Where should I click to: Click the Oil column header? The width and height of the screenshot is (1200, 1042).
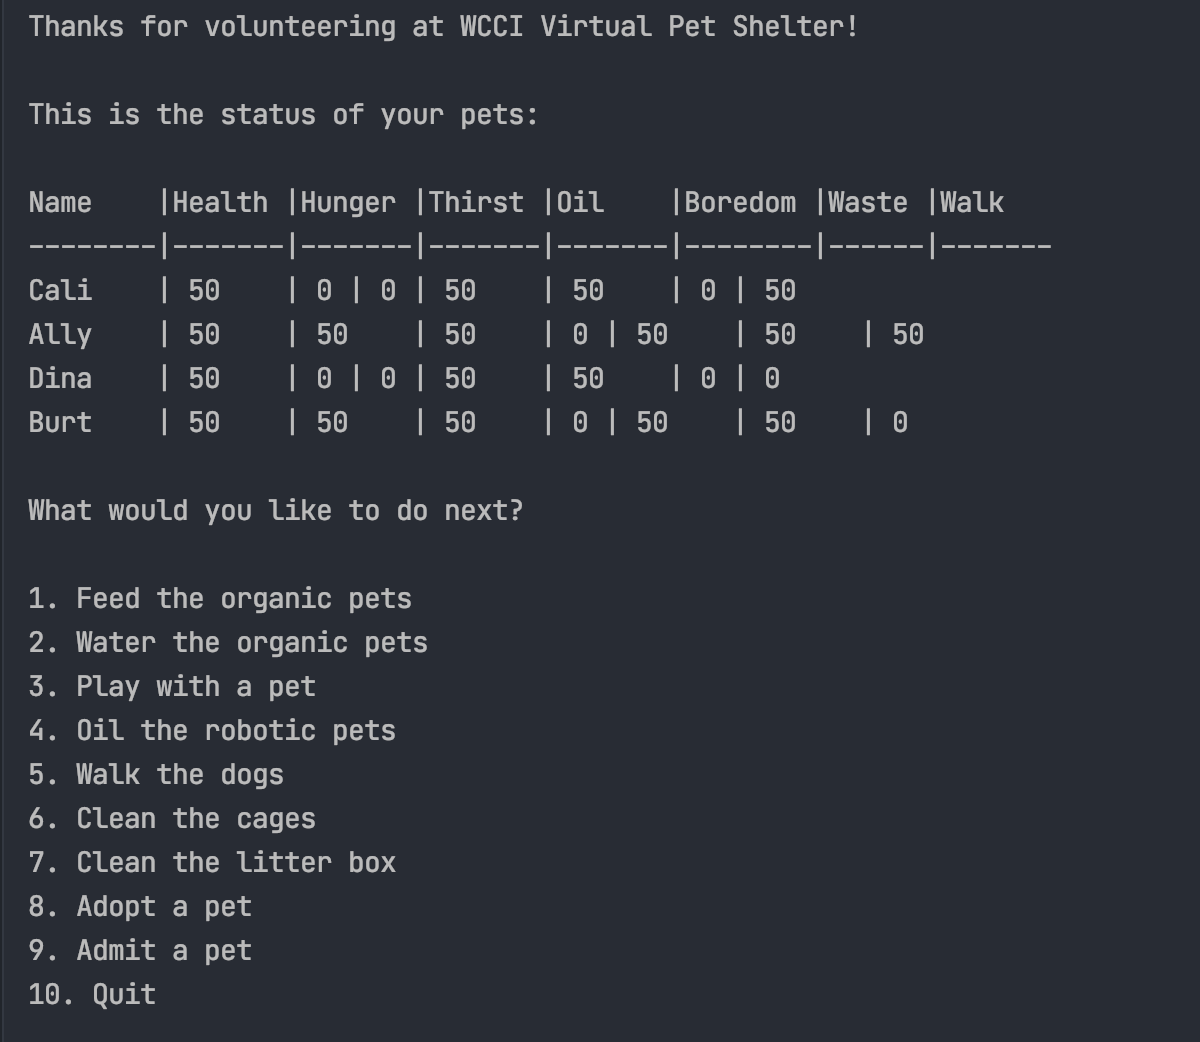(x=580, y=203)
